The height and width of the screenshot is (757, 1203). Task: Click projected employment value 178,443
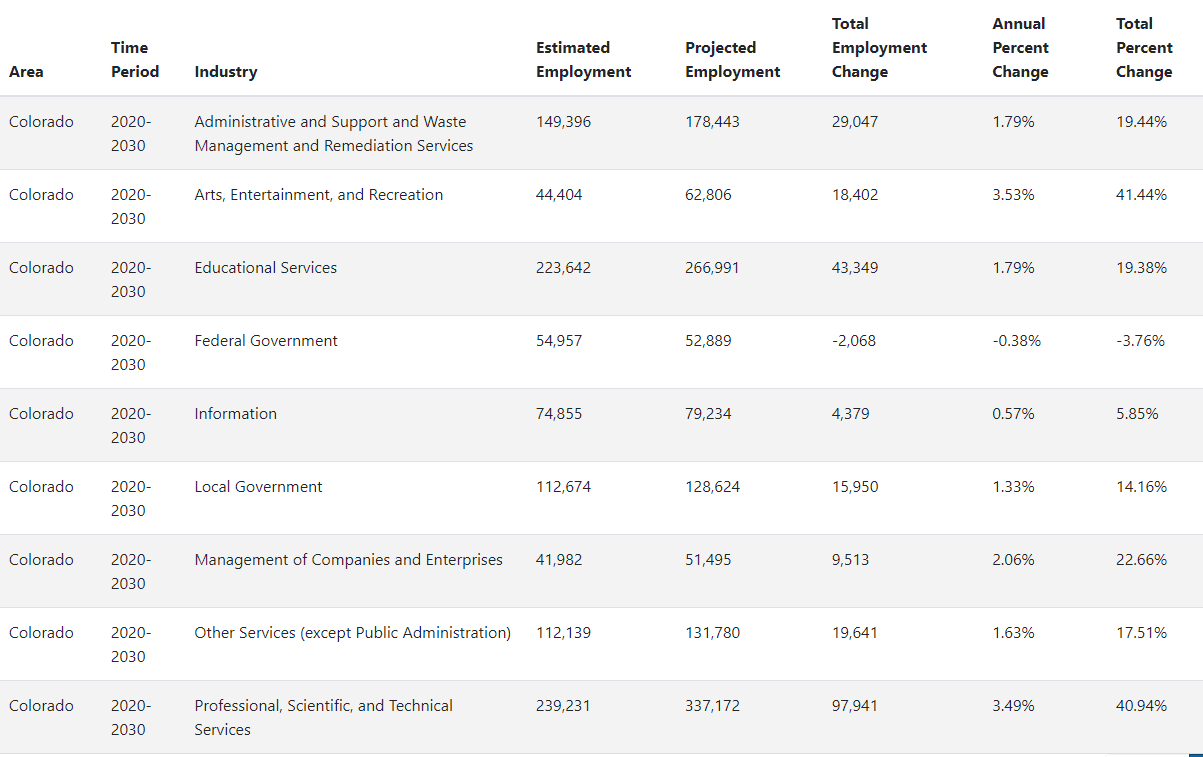click(713, 122)
